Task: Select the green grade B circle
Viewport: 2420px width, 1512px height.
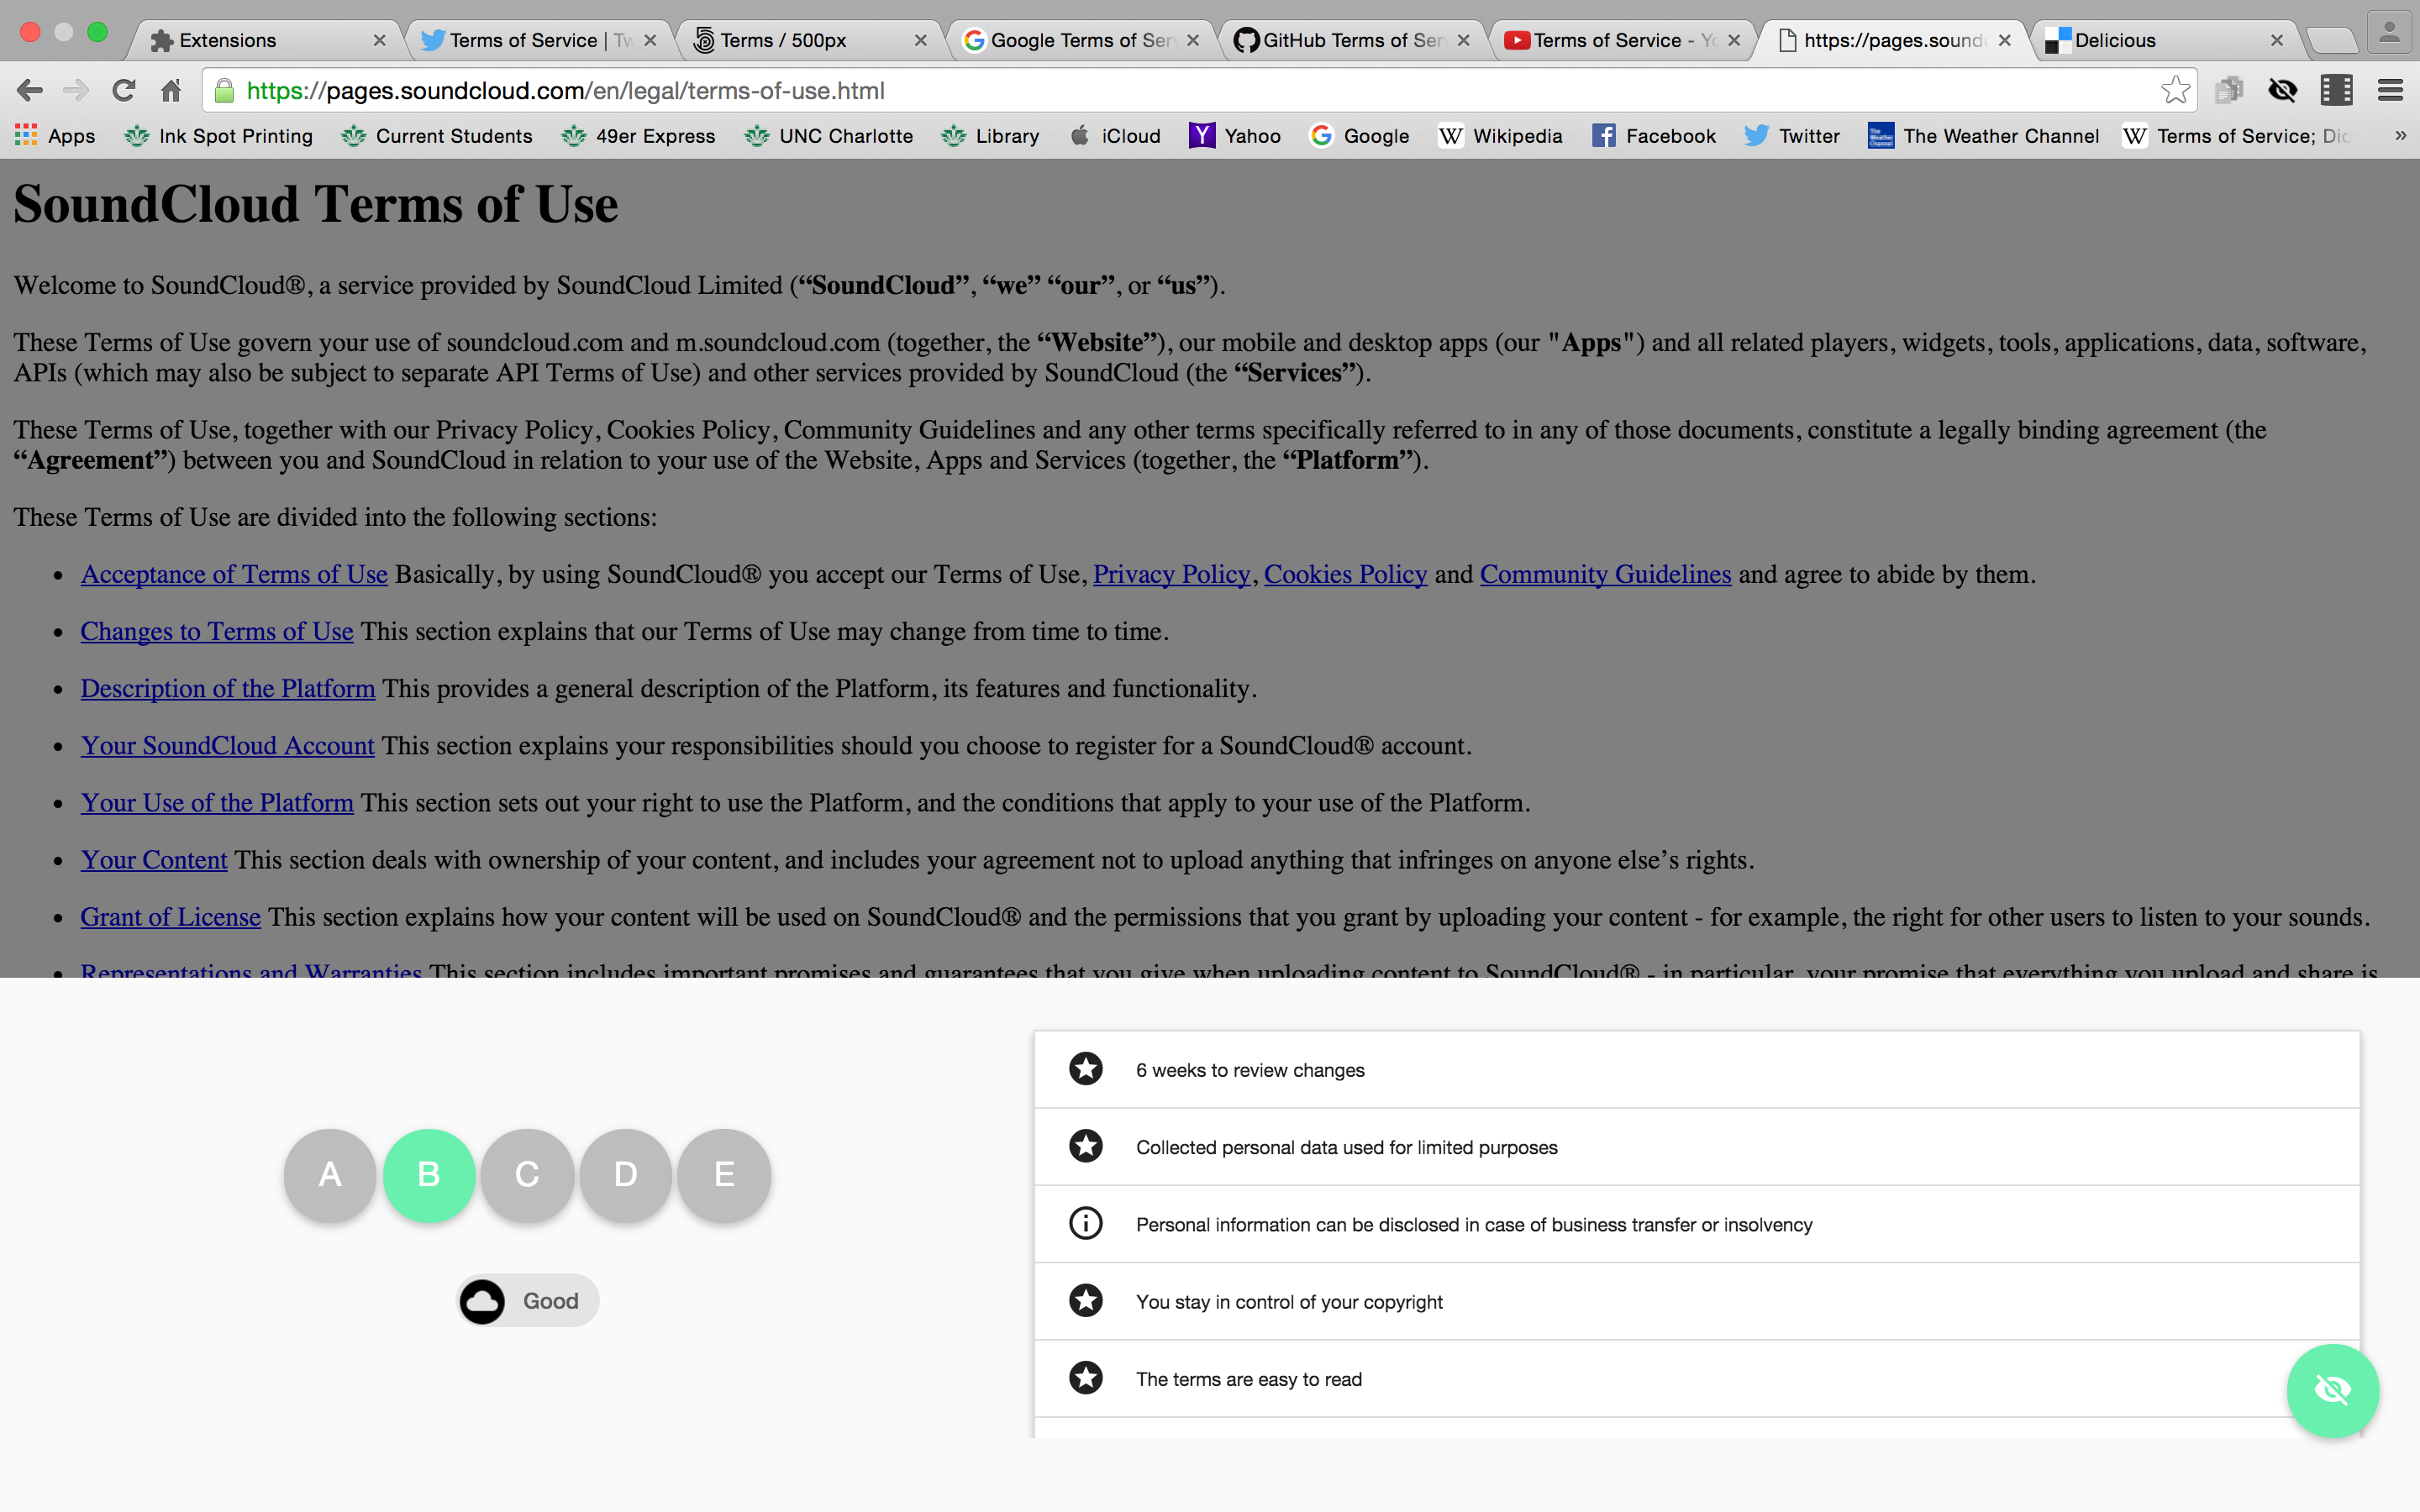Action: 429,1175
